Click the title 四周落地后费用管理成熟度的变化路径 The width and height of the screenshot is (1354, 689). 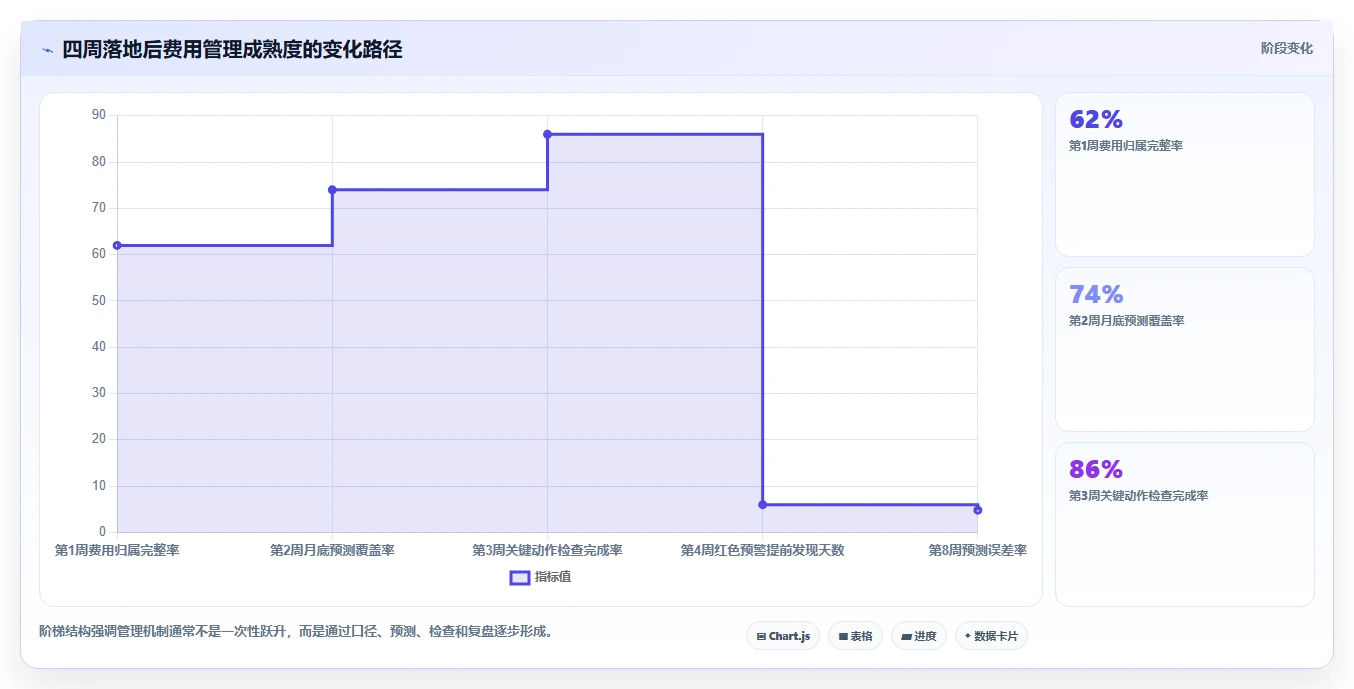(x=232, y=49)
